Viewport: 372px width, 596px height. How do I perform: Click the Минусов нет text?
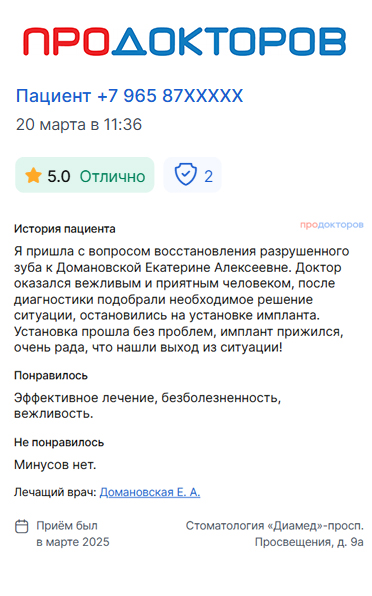click(x=55, y=464)
